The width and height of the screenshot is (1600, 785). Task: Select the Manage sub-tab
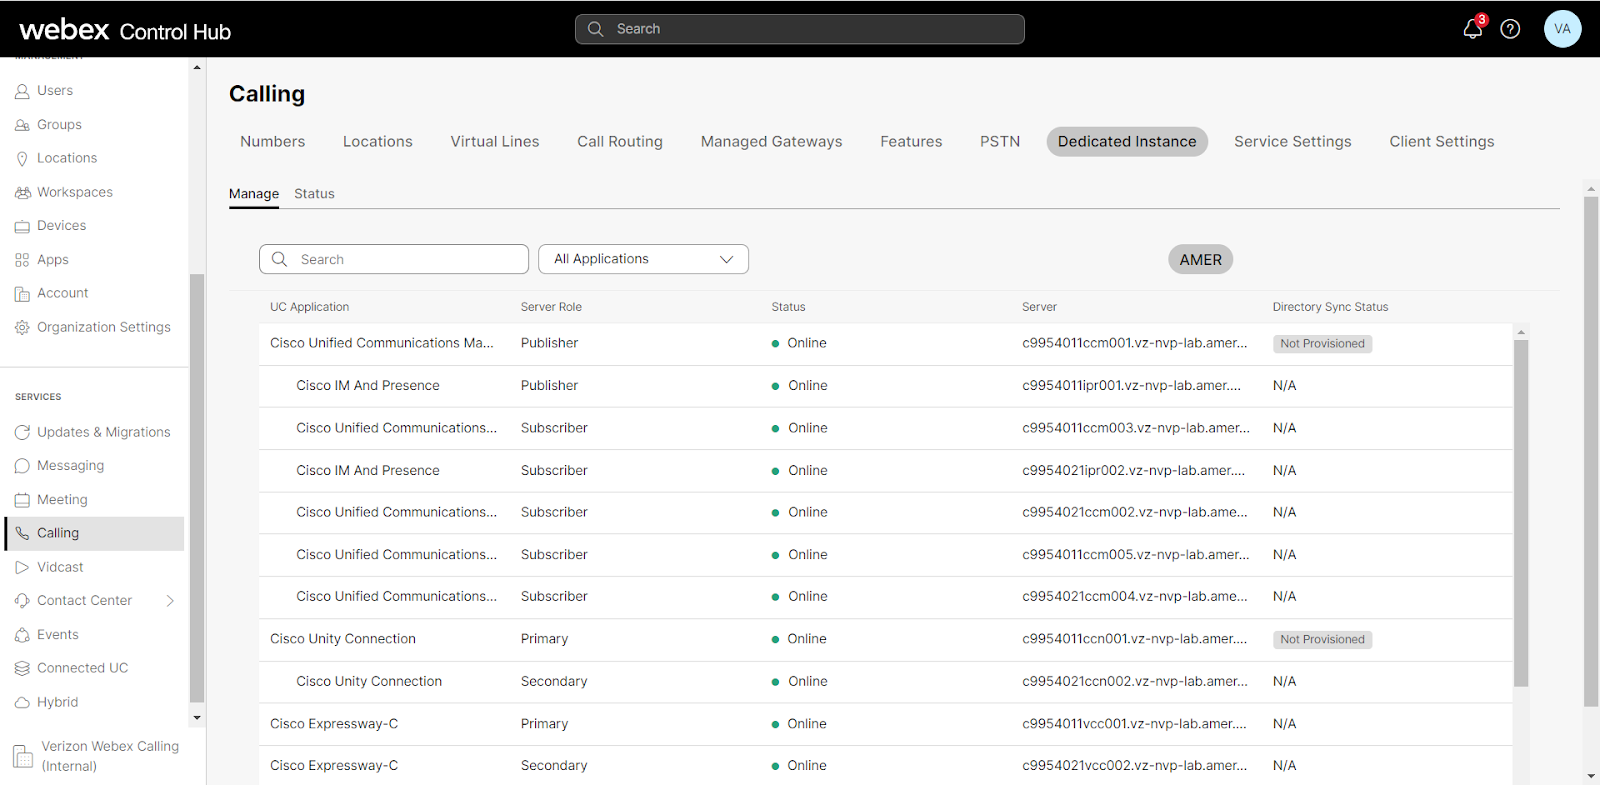(254, 194)
